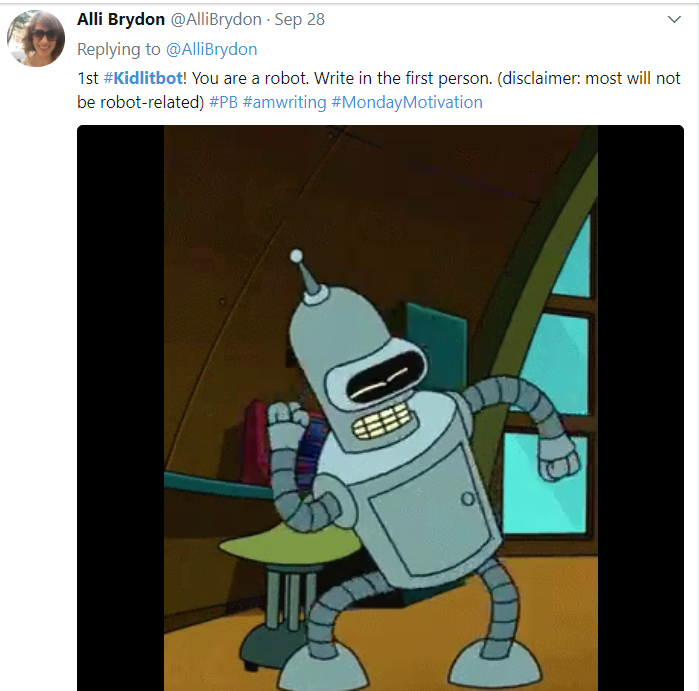Follow the #amwriting hashtag link

click(x=284, y=103)
